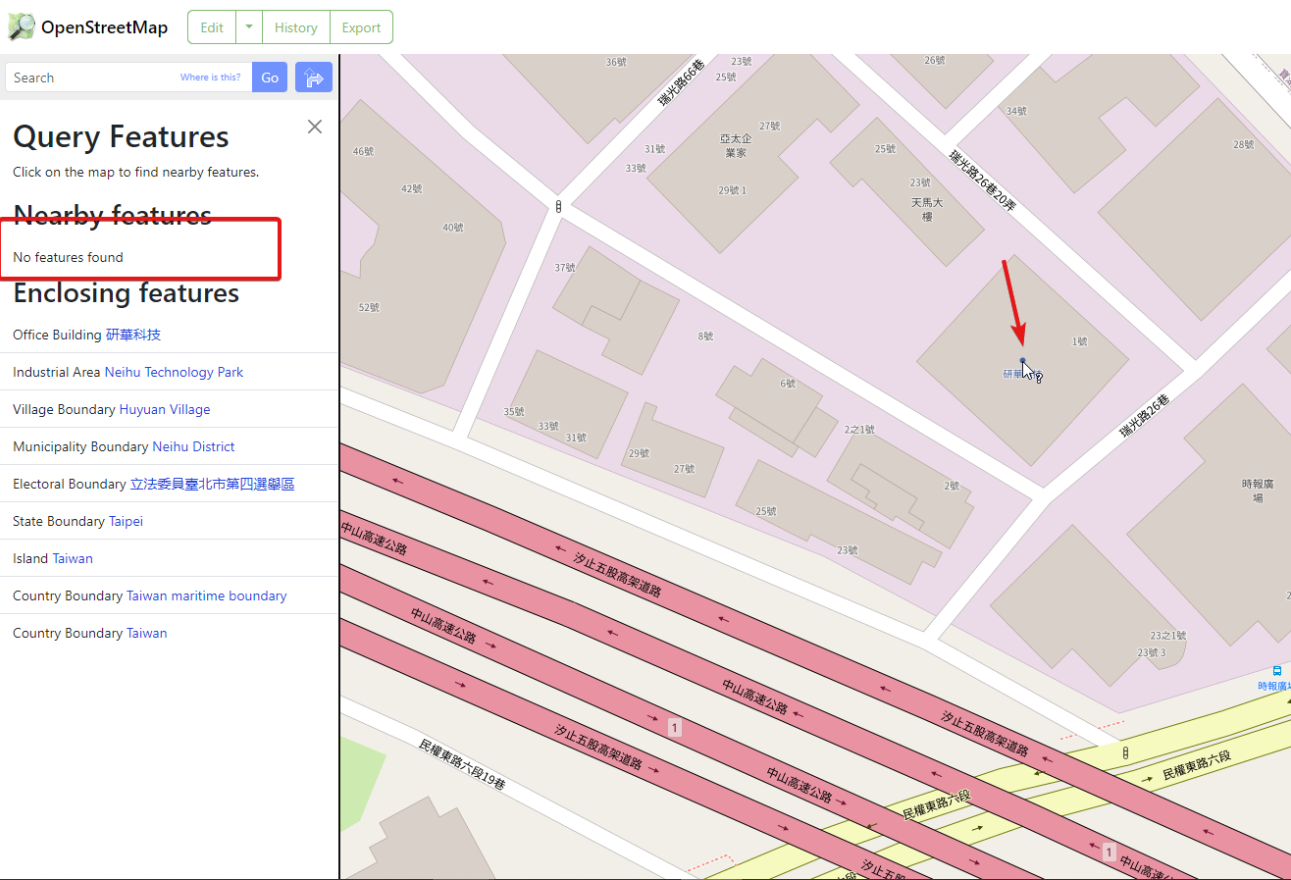Click the 2之1號 house number label

pyautogui.click(x=859, y=430)
